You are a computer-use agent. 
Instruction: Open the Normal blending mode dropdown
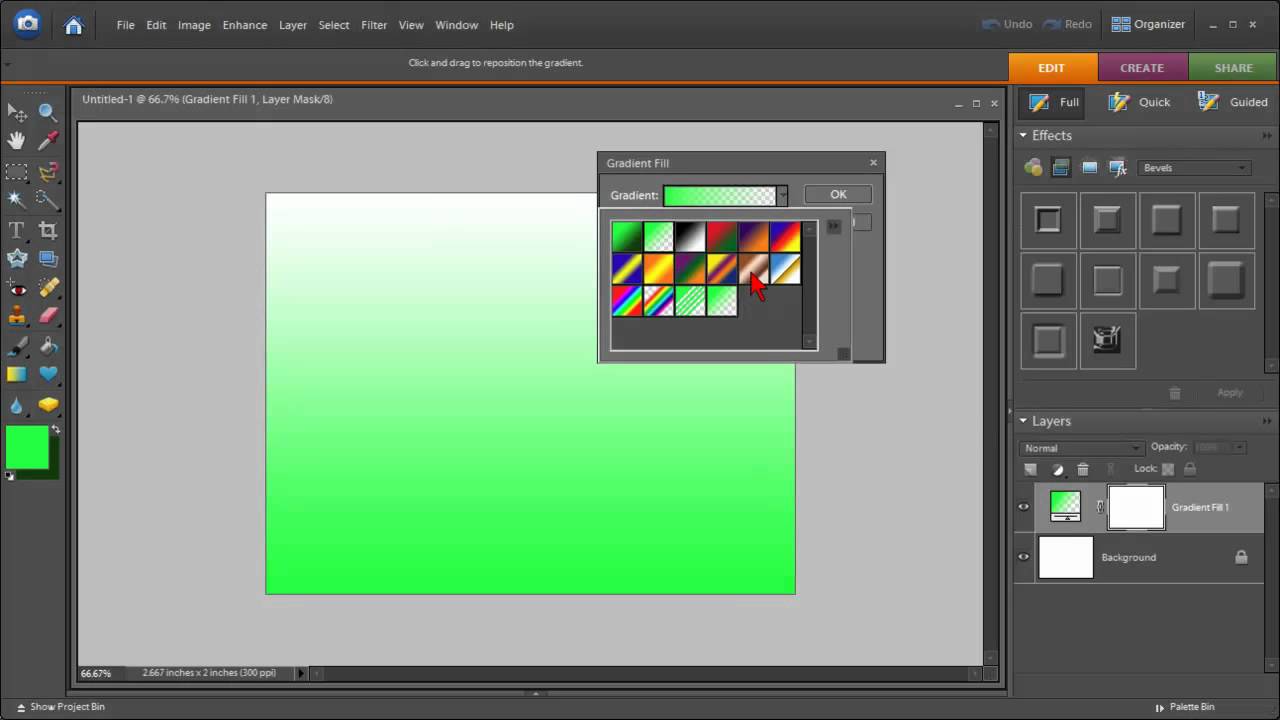[1081, 448]
